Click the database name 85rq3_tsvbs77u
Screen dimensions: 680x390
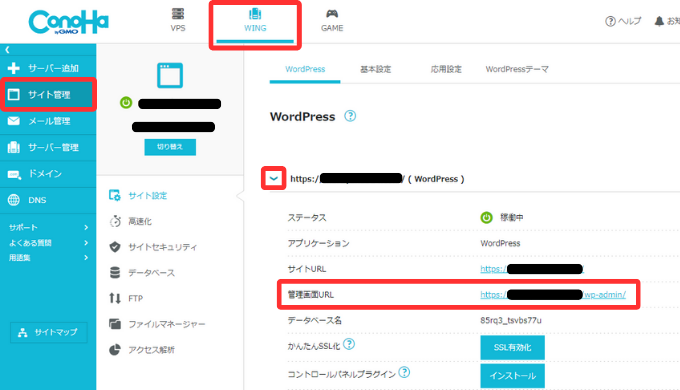tap(510, 321)
